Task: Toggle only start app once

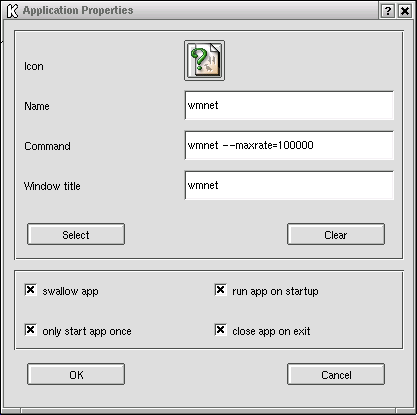Action: tap(30, 330)
